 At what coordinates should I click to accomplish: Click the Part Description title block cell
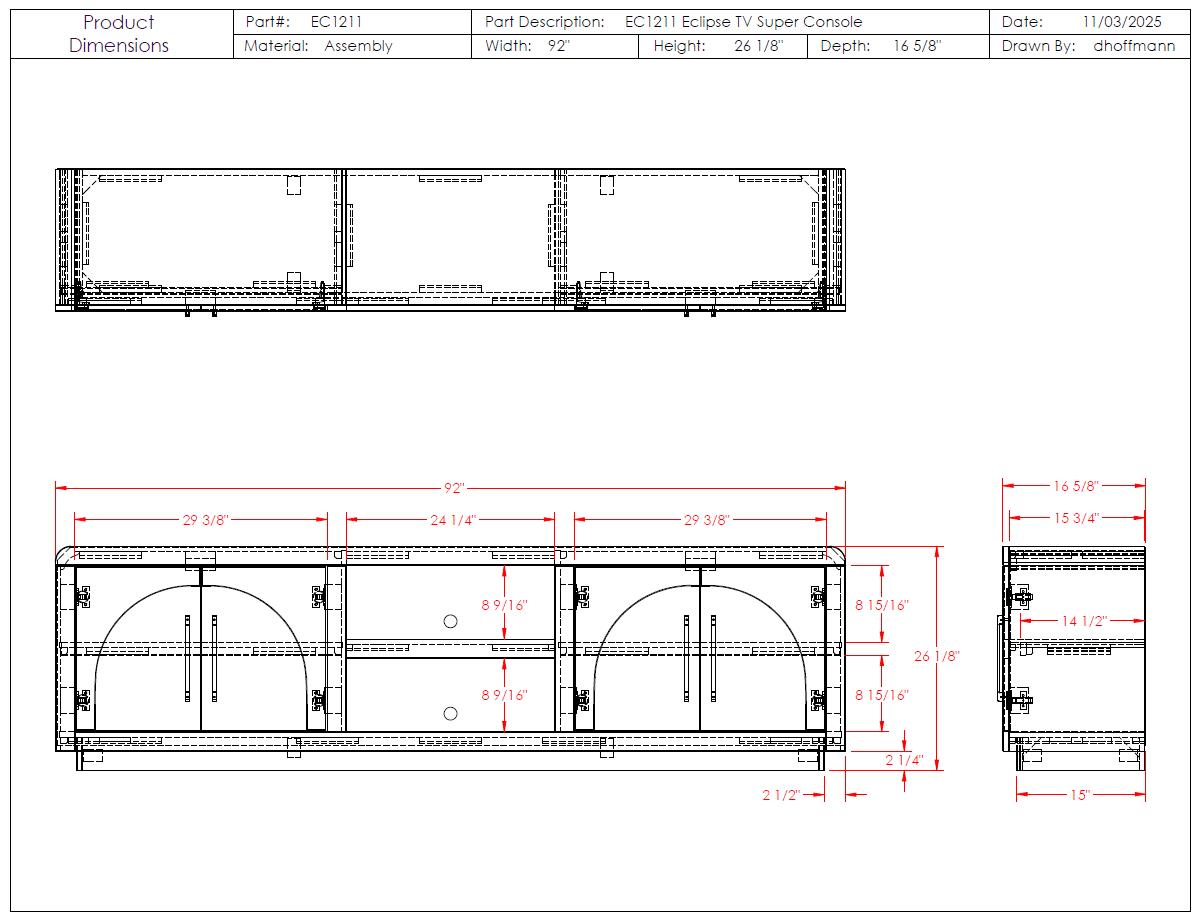(x=729, y=22)
